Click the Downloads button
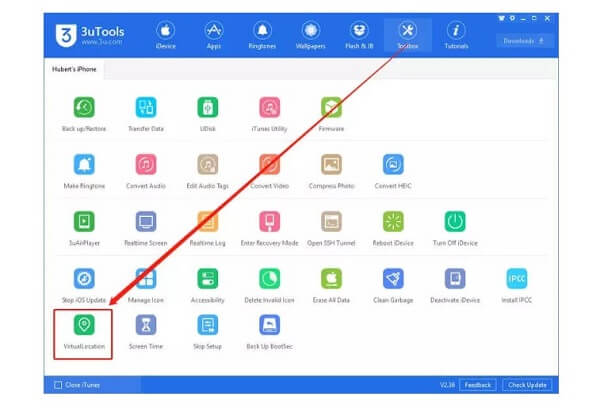Screen dimensions: 600x408 tap(525, 41)
